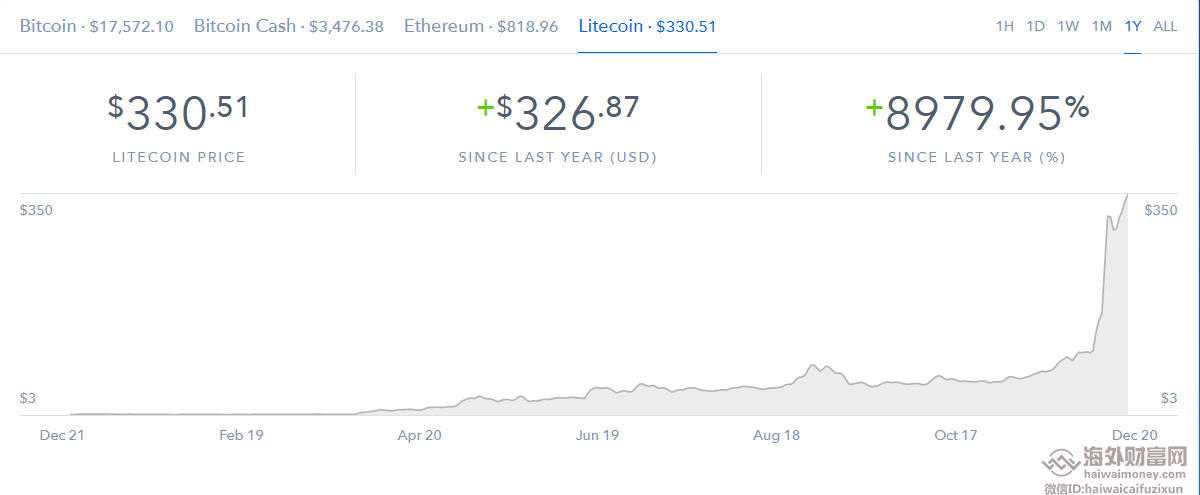Image resolution: width=1200 pixels, height=495 pixels.
Task: Choose the 1W time range
Action: 1068,26
